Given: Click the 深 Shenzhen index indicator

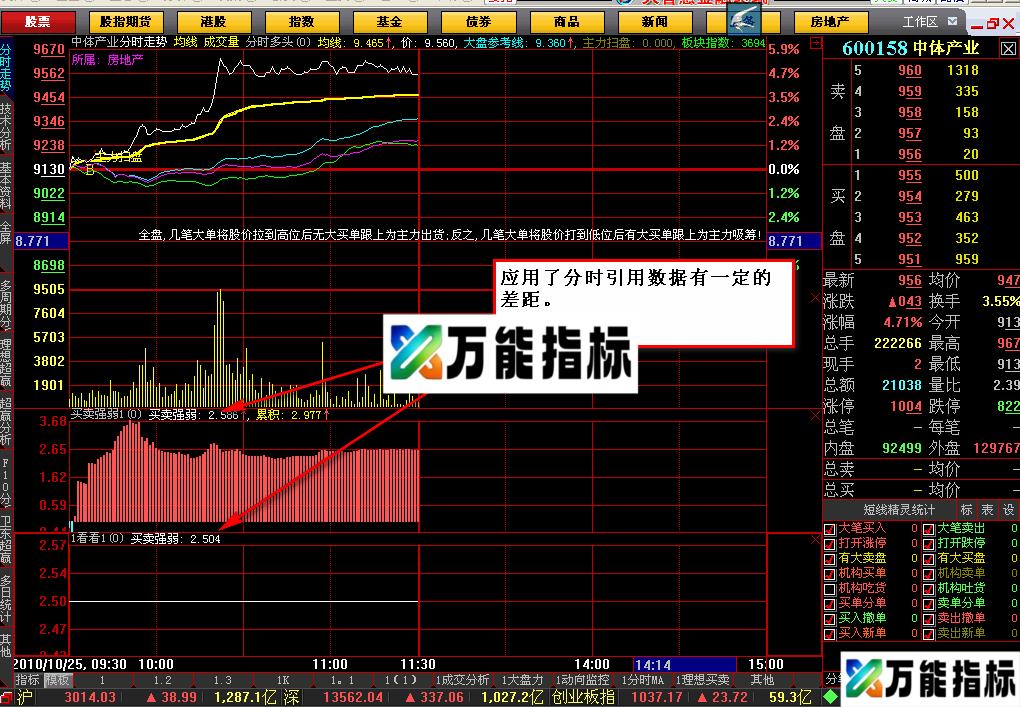Looking at the screenshot, I should [x=292, y=697].
